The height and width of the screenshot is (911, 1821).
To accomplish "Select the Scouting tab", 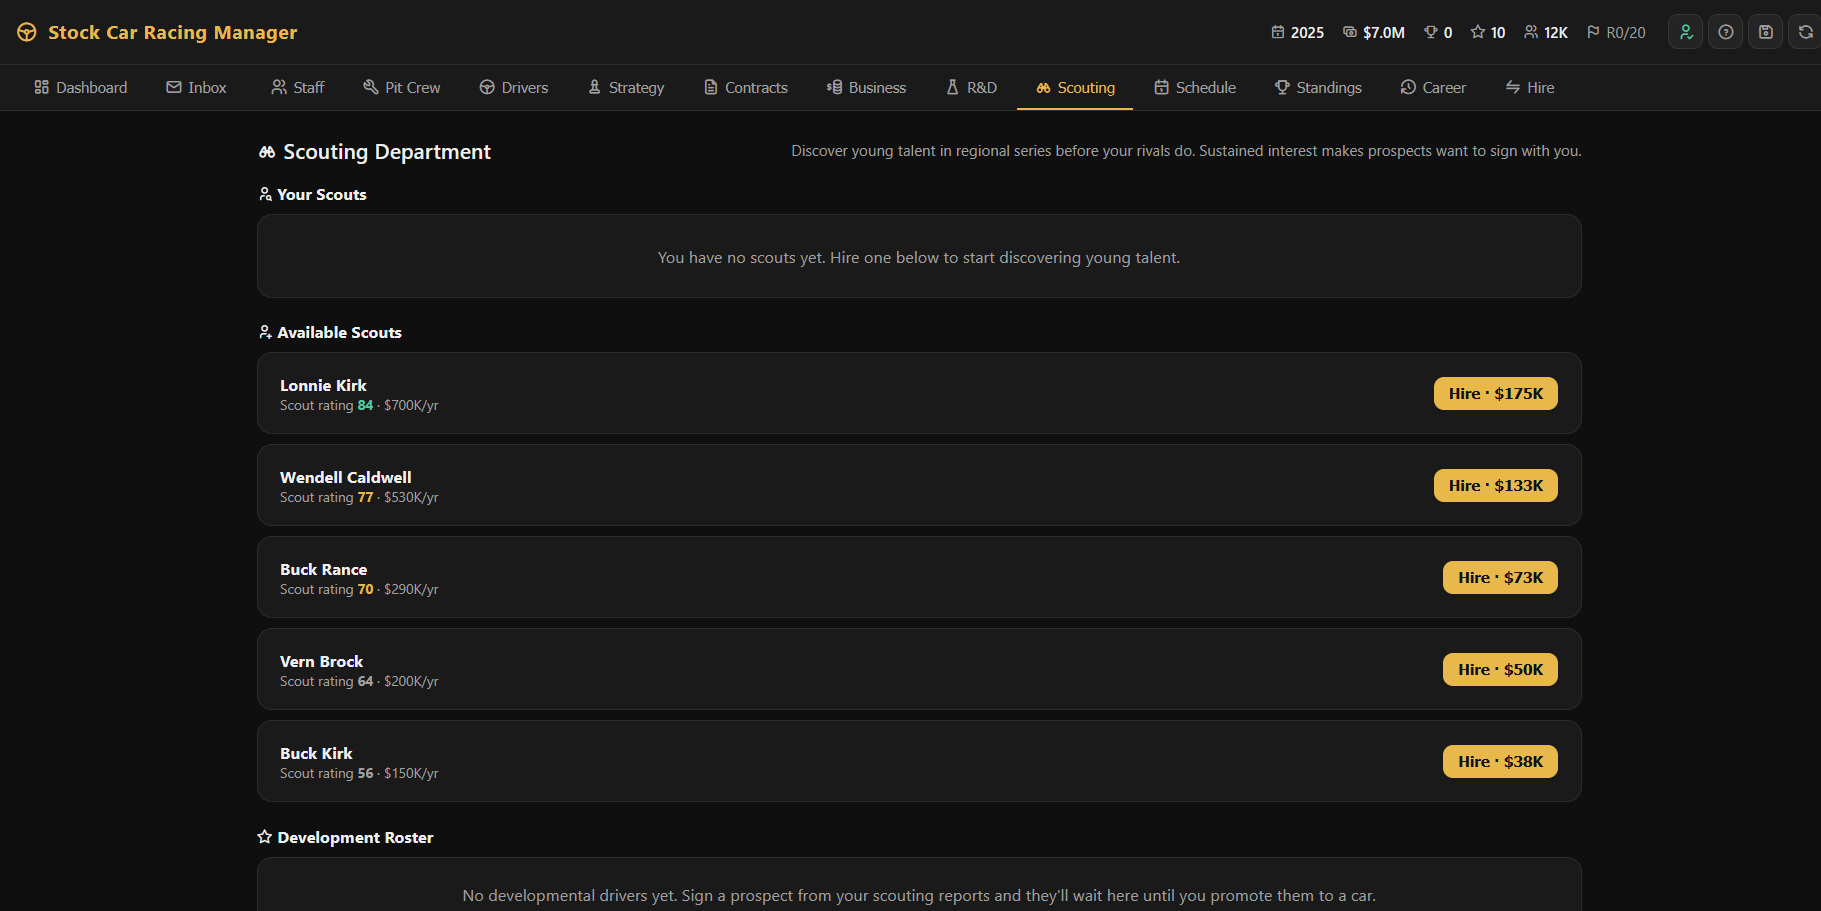I will pos(1075,87).
